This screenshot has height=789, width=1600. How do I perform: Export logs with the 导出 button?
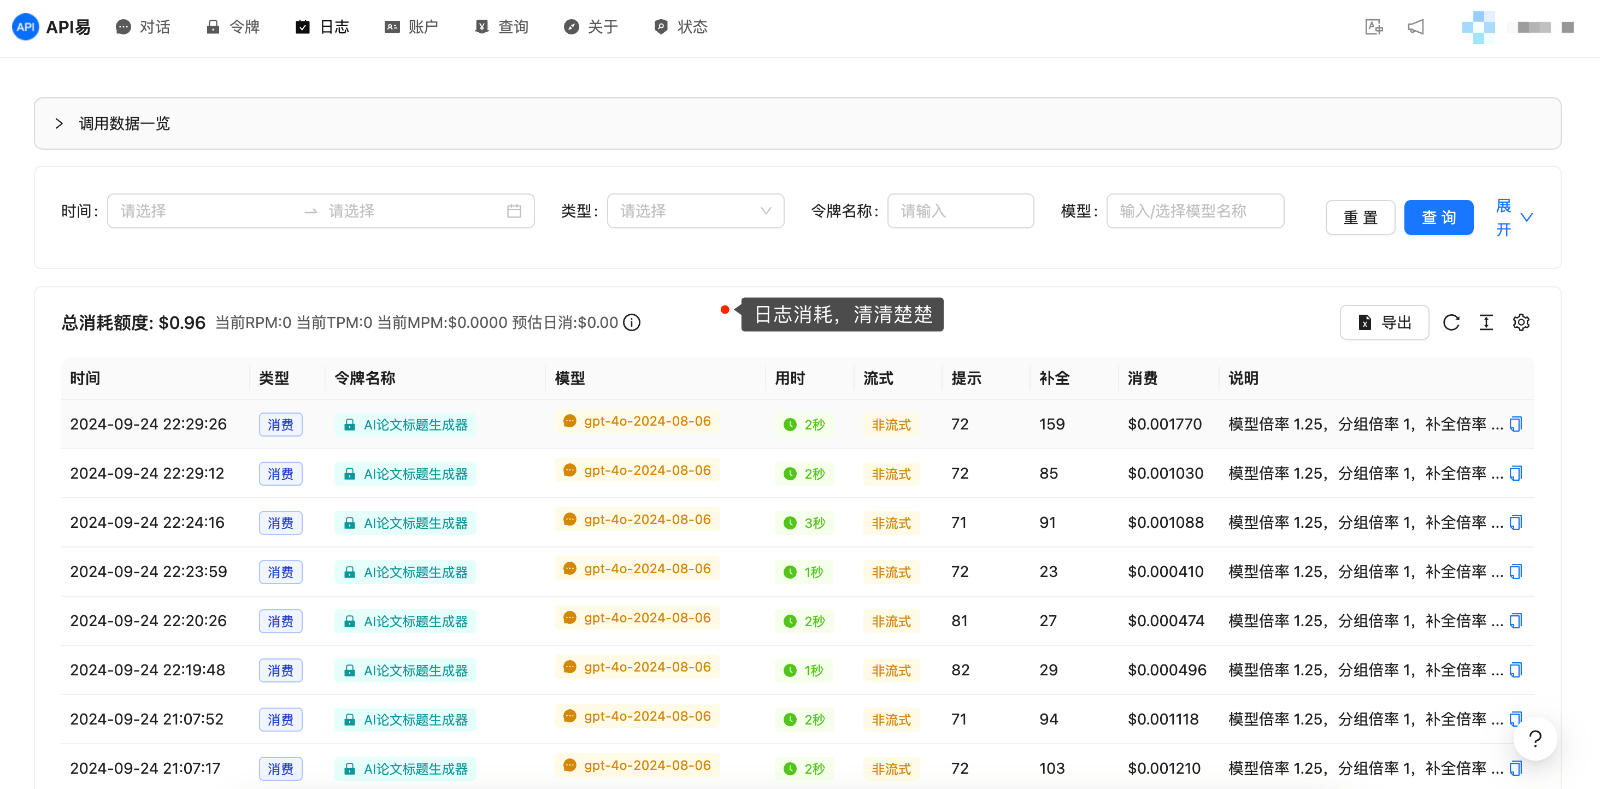[1384, 322]
